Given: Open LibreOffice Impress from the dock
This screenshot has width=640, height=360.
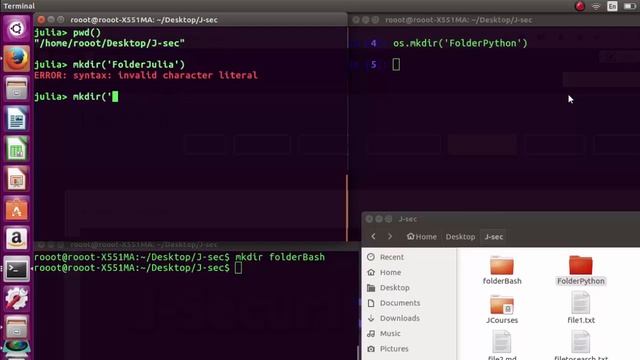Looking at the screenshot, I should [16, 179].
